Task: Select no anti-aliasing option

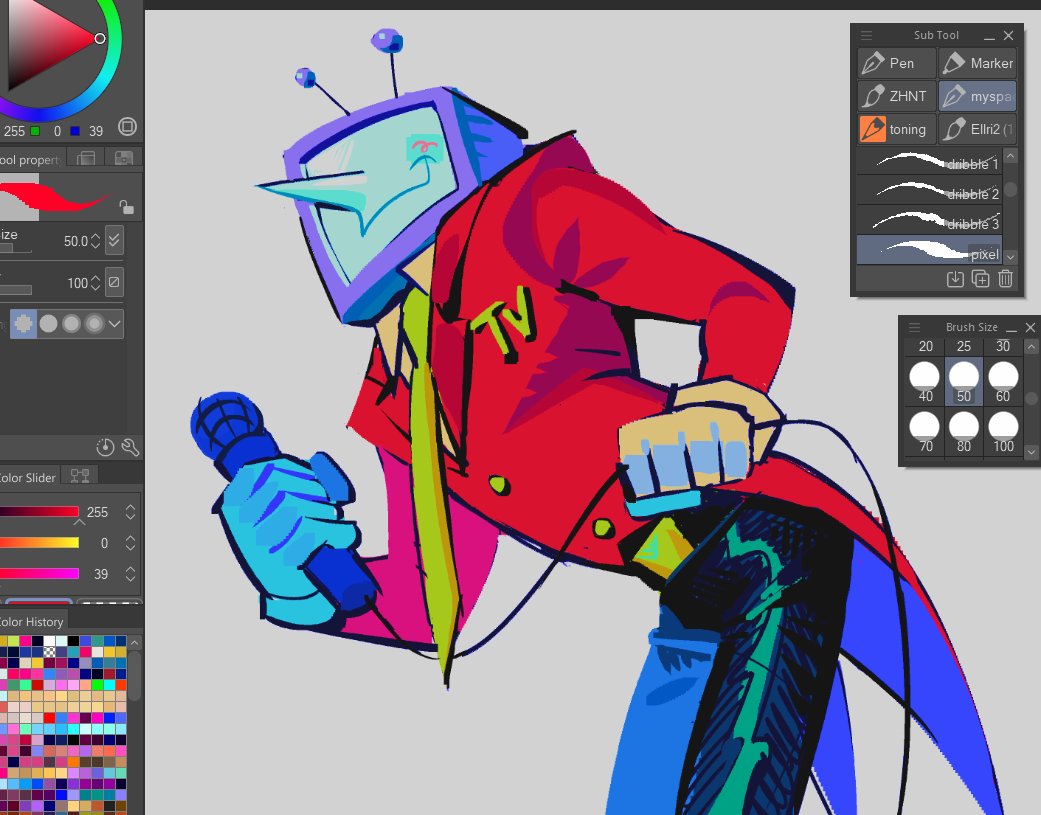Action: 23,324
